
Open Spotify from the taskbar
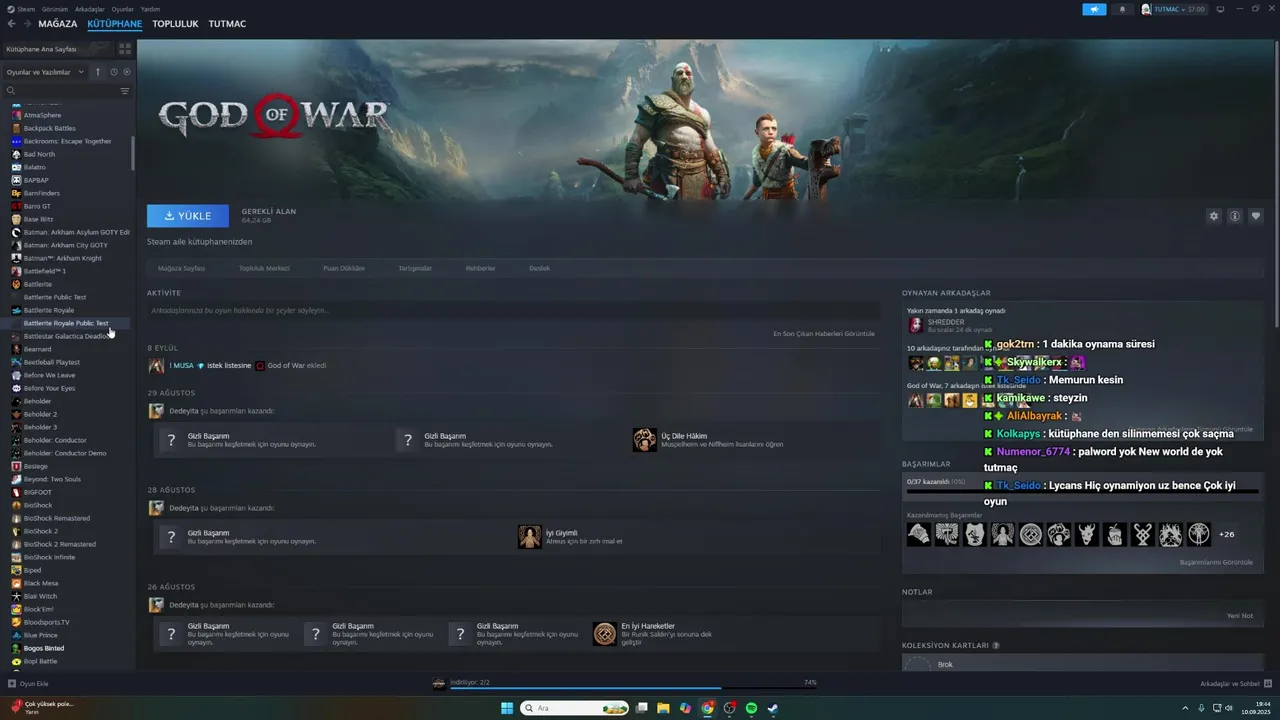coord(751,708)
